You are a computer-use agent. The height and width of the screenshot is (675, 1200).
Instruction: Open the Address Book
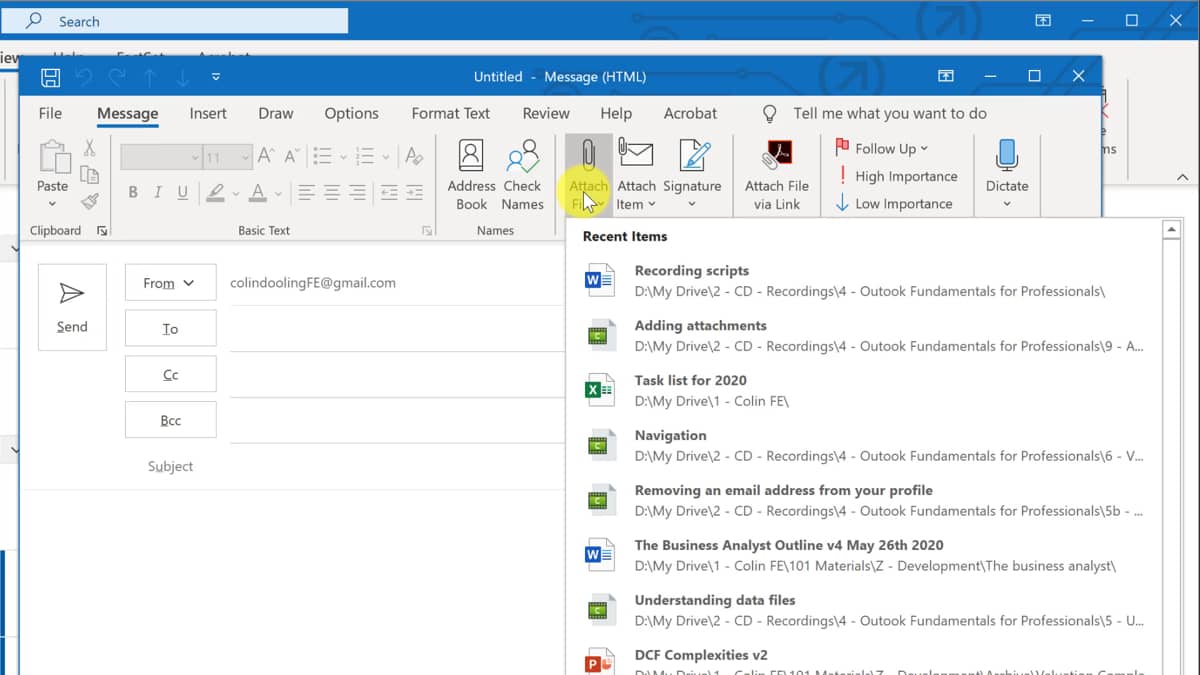click(471, 175)
